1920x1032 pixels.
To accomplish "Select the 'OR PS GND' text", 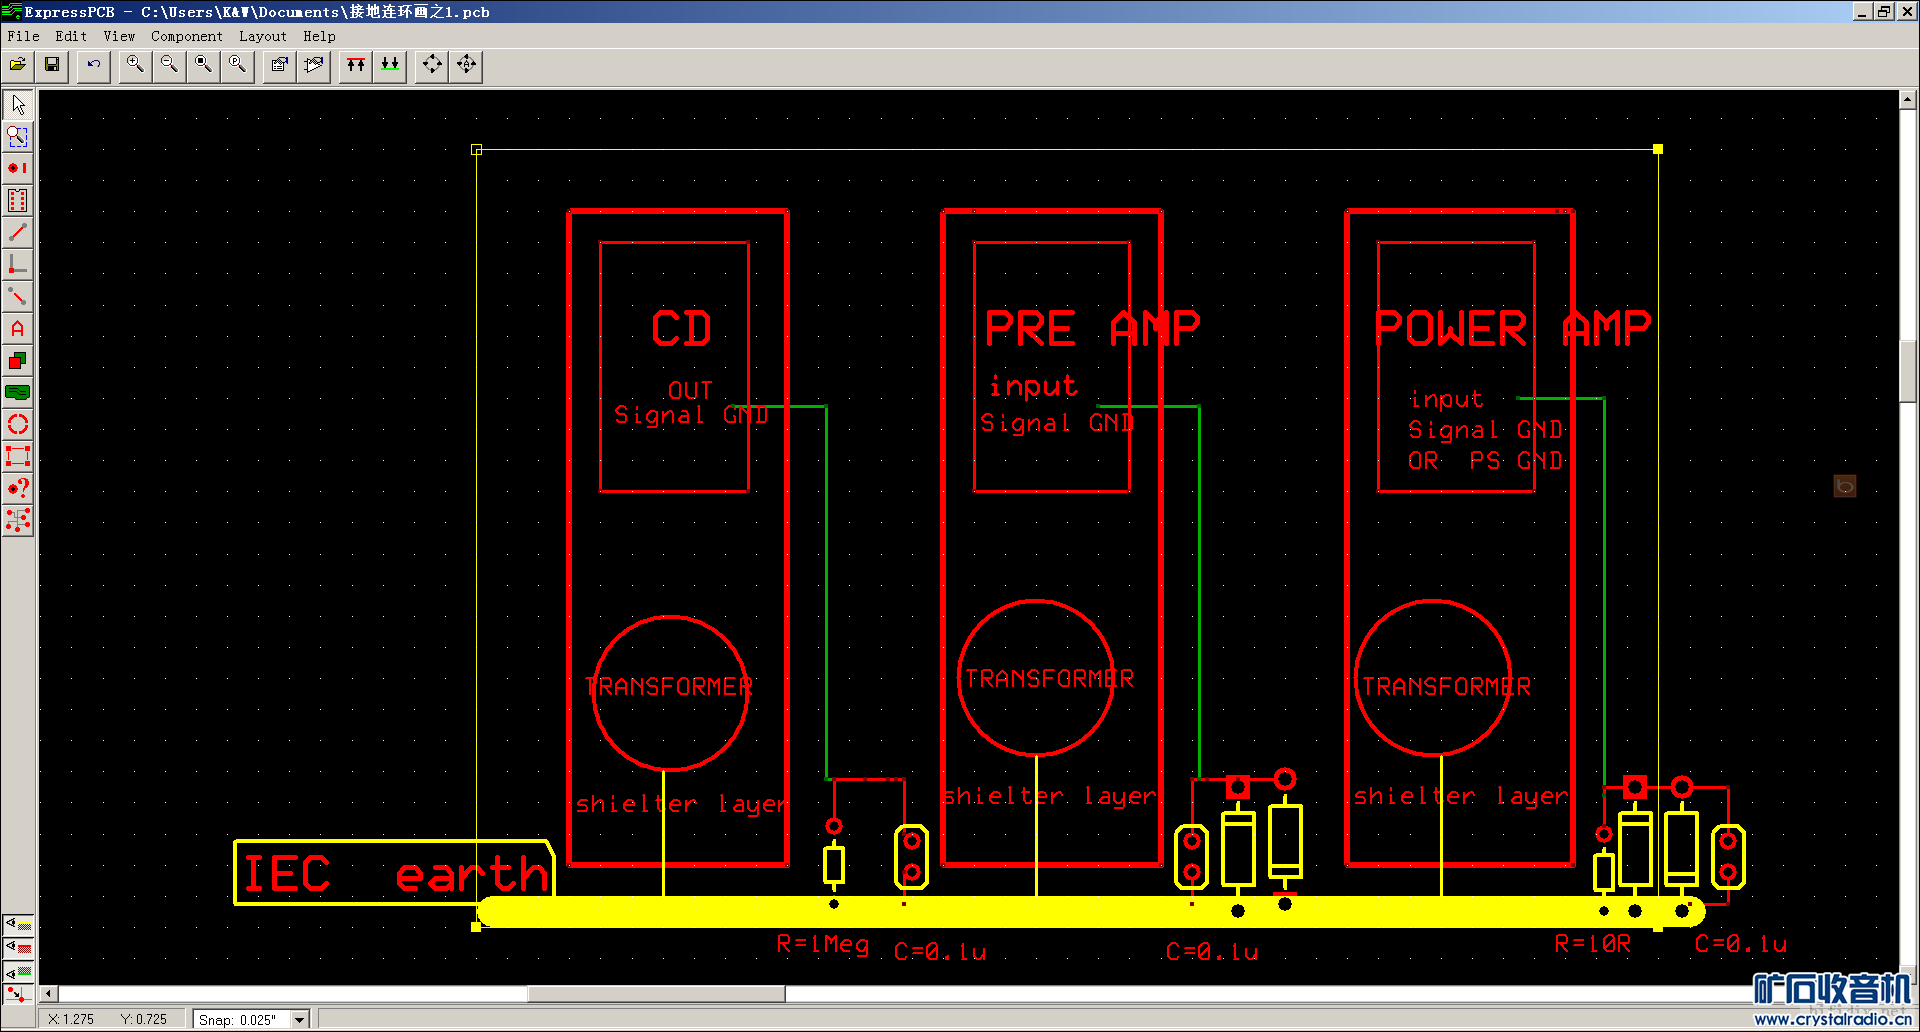I will 1485,461.
